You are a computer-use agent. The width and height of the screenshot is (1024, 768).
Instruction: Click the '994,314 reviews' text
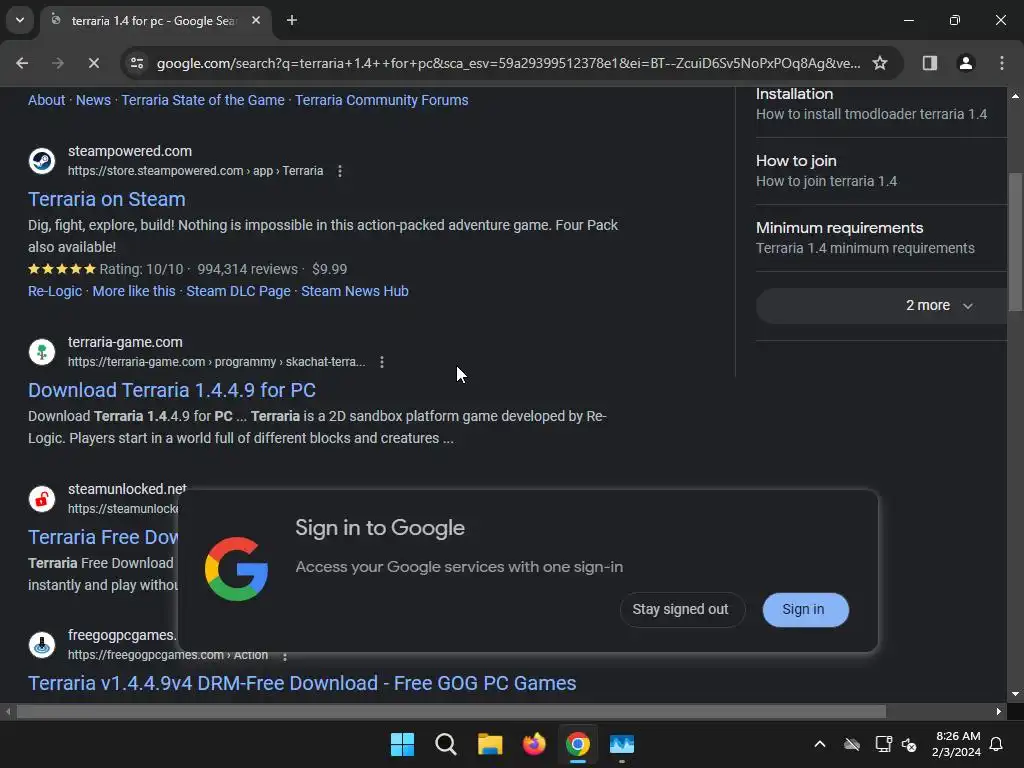[248, 269]
